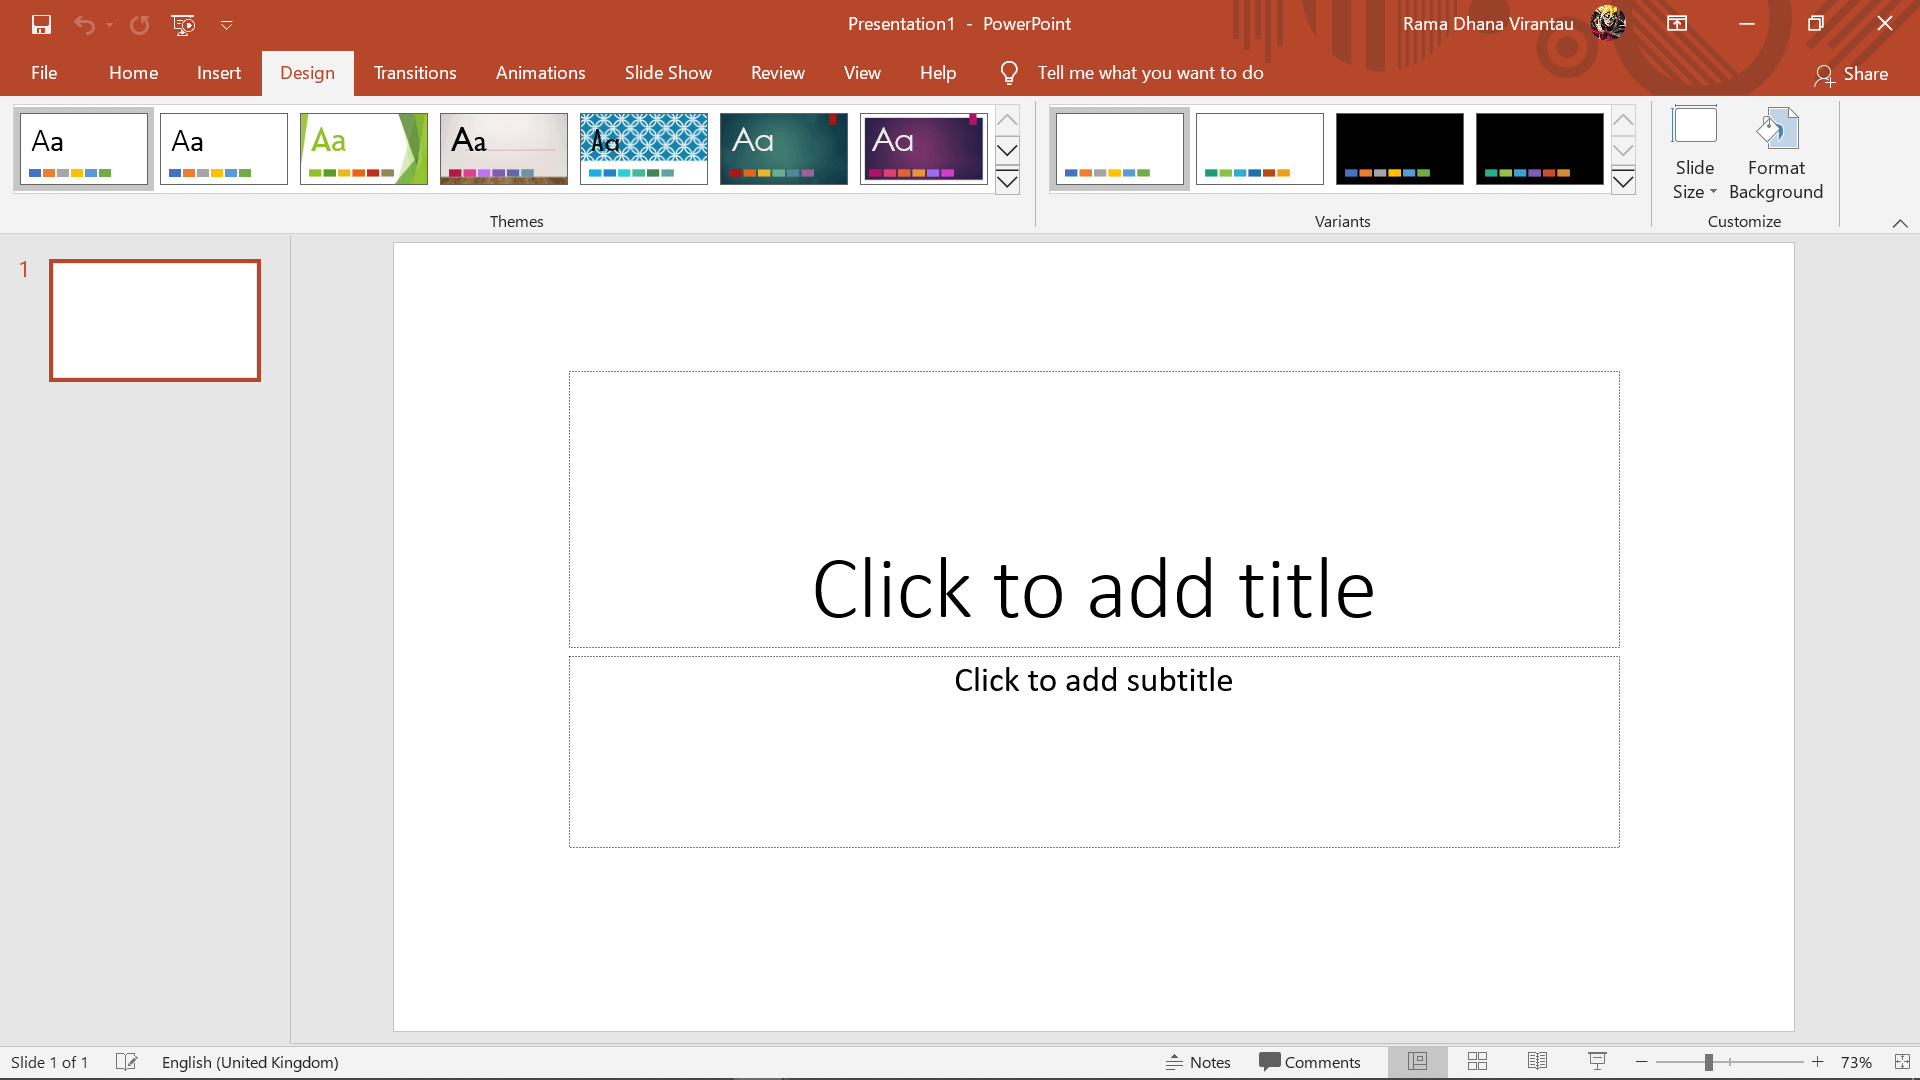
Task: Toggle the Notes pane
Action: coord(1198,1062)
